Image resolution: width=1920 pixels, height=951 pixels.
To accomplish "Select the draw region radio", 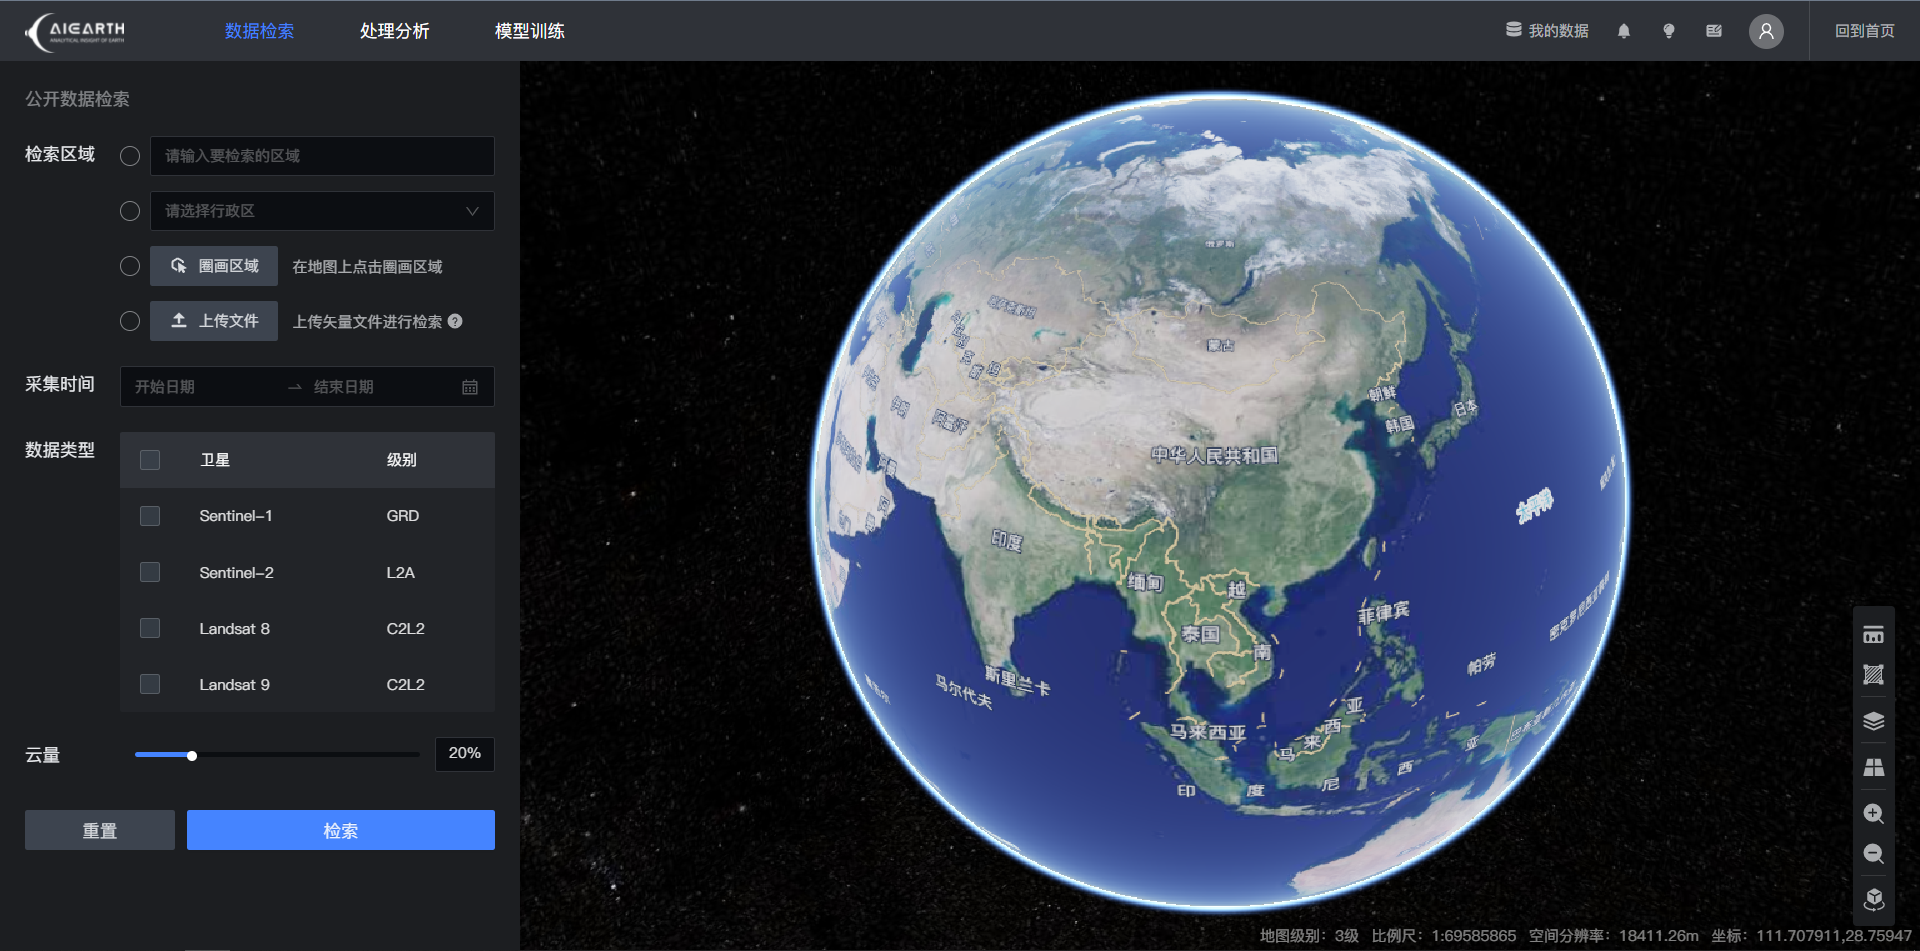I will click(x=130, y=266).
